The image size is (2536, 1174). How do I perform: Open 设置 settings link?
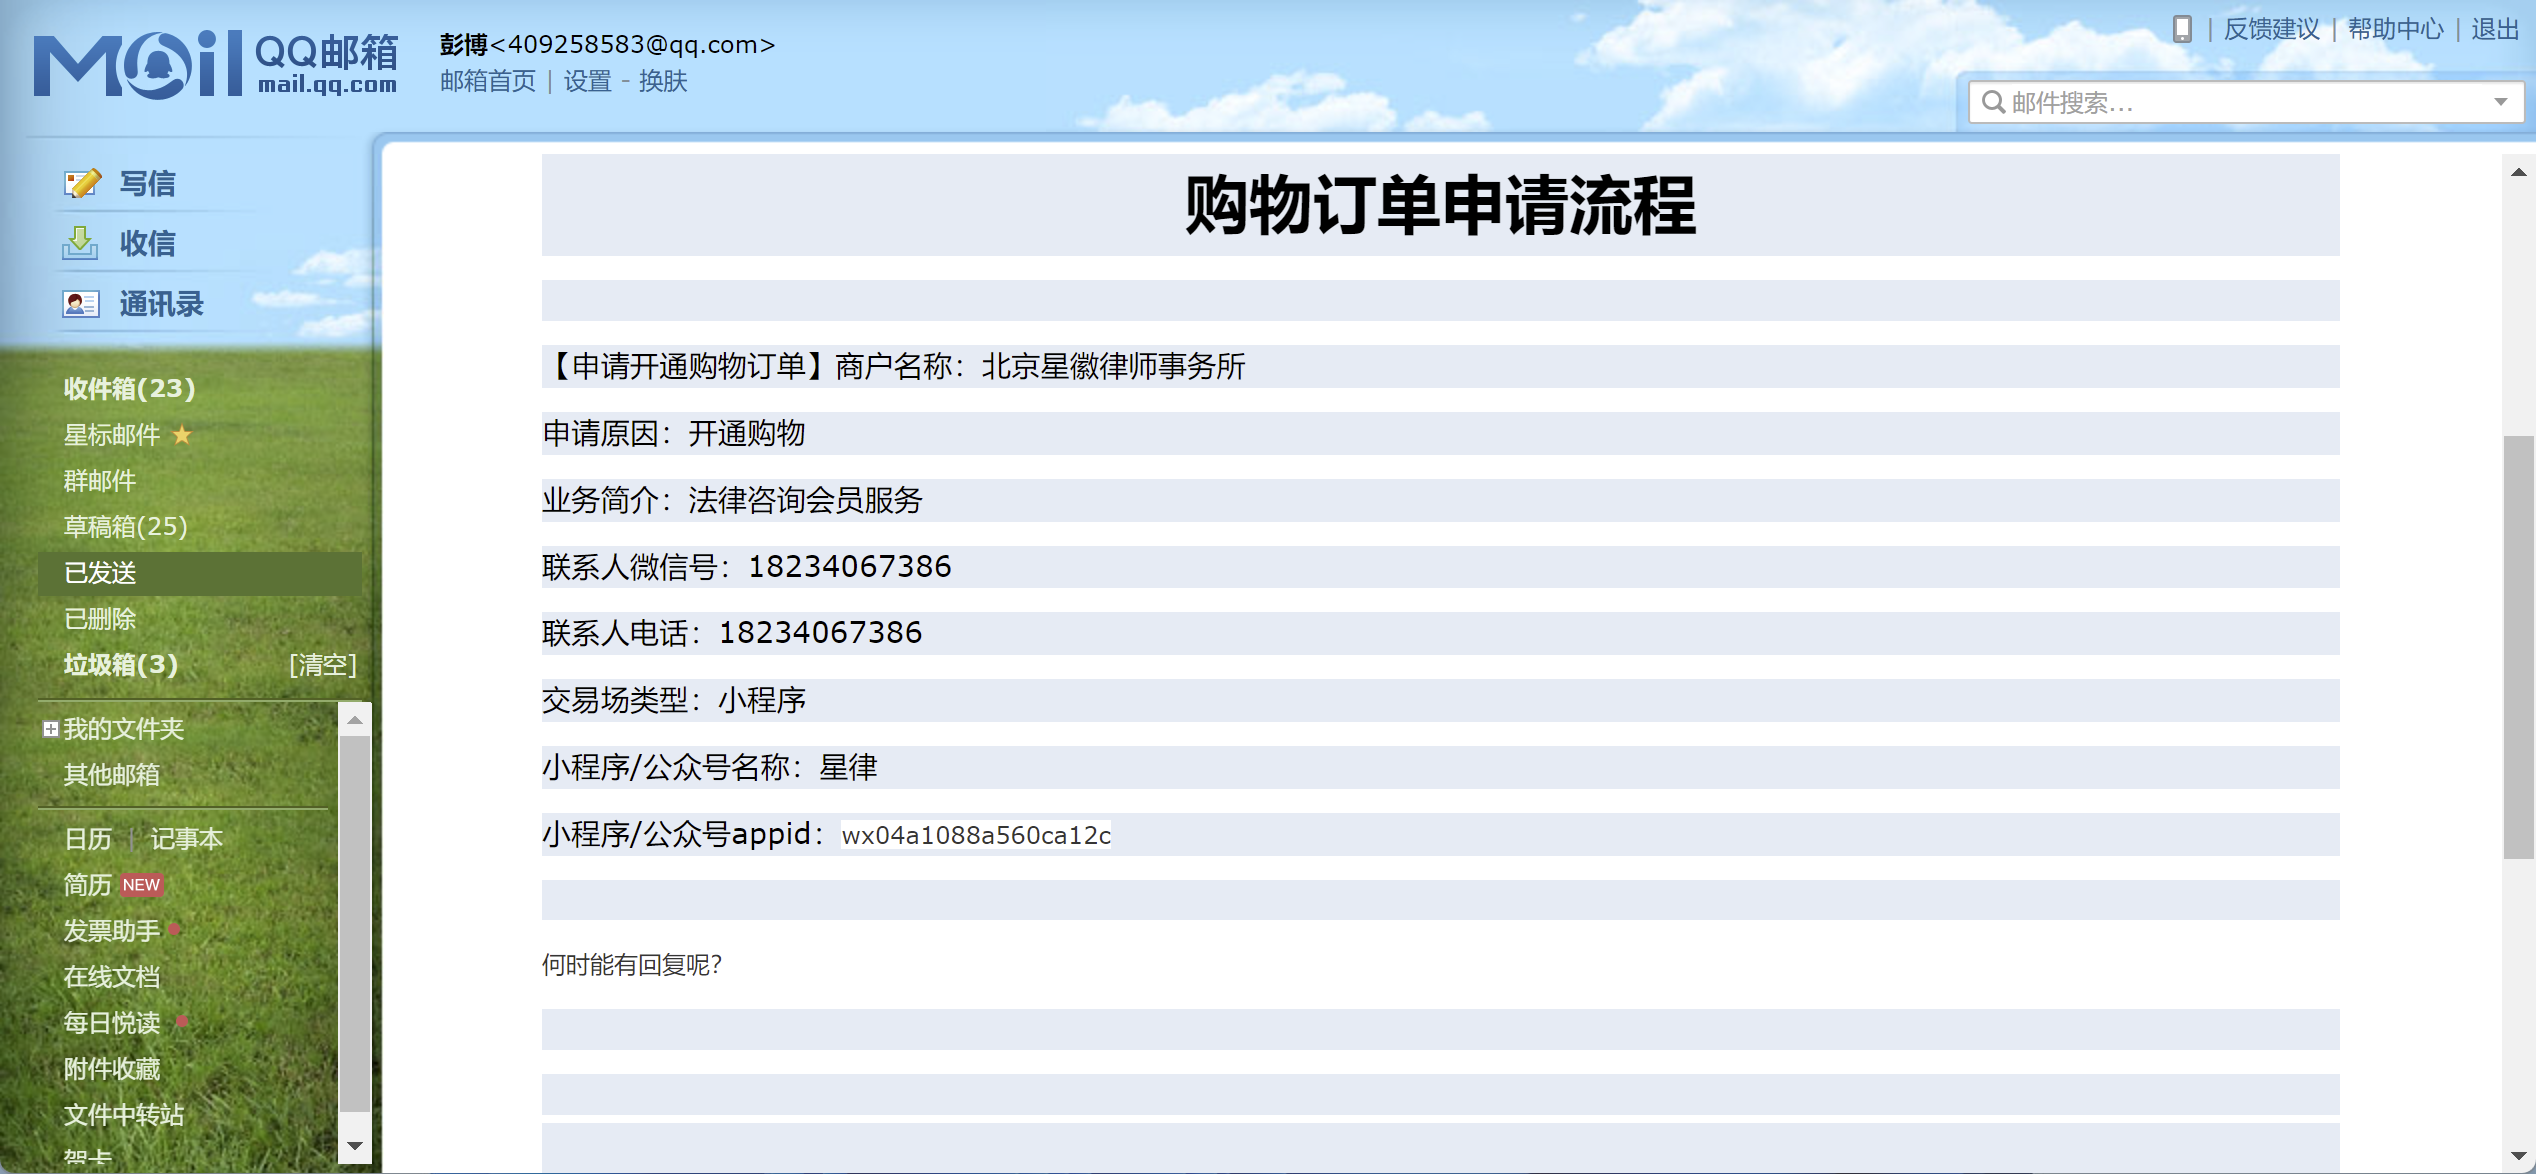point(587,81)
